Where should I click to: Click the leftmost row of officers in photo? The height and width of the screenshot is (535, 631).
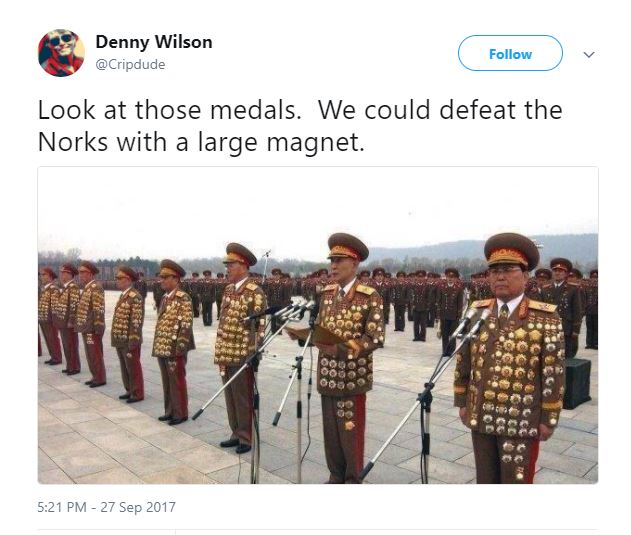70,320
